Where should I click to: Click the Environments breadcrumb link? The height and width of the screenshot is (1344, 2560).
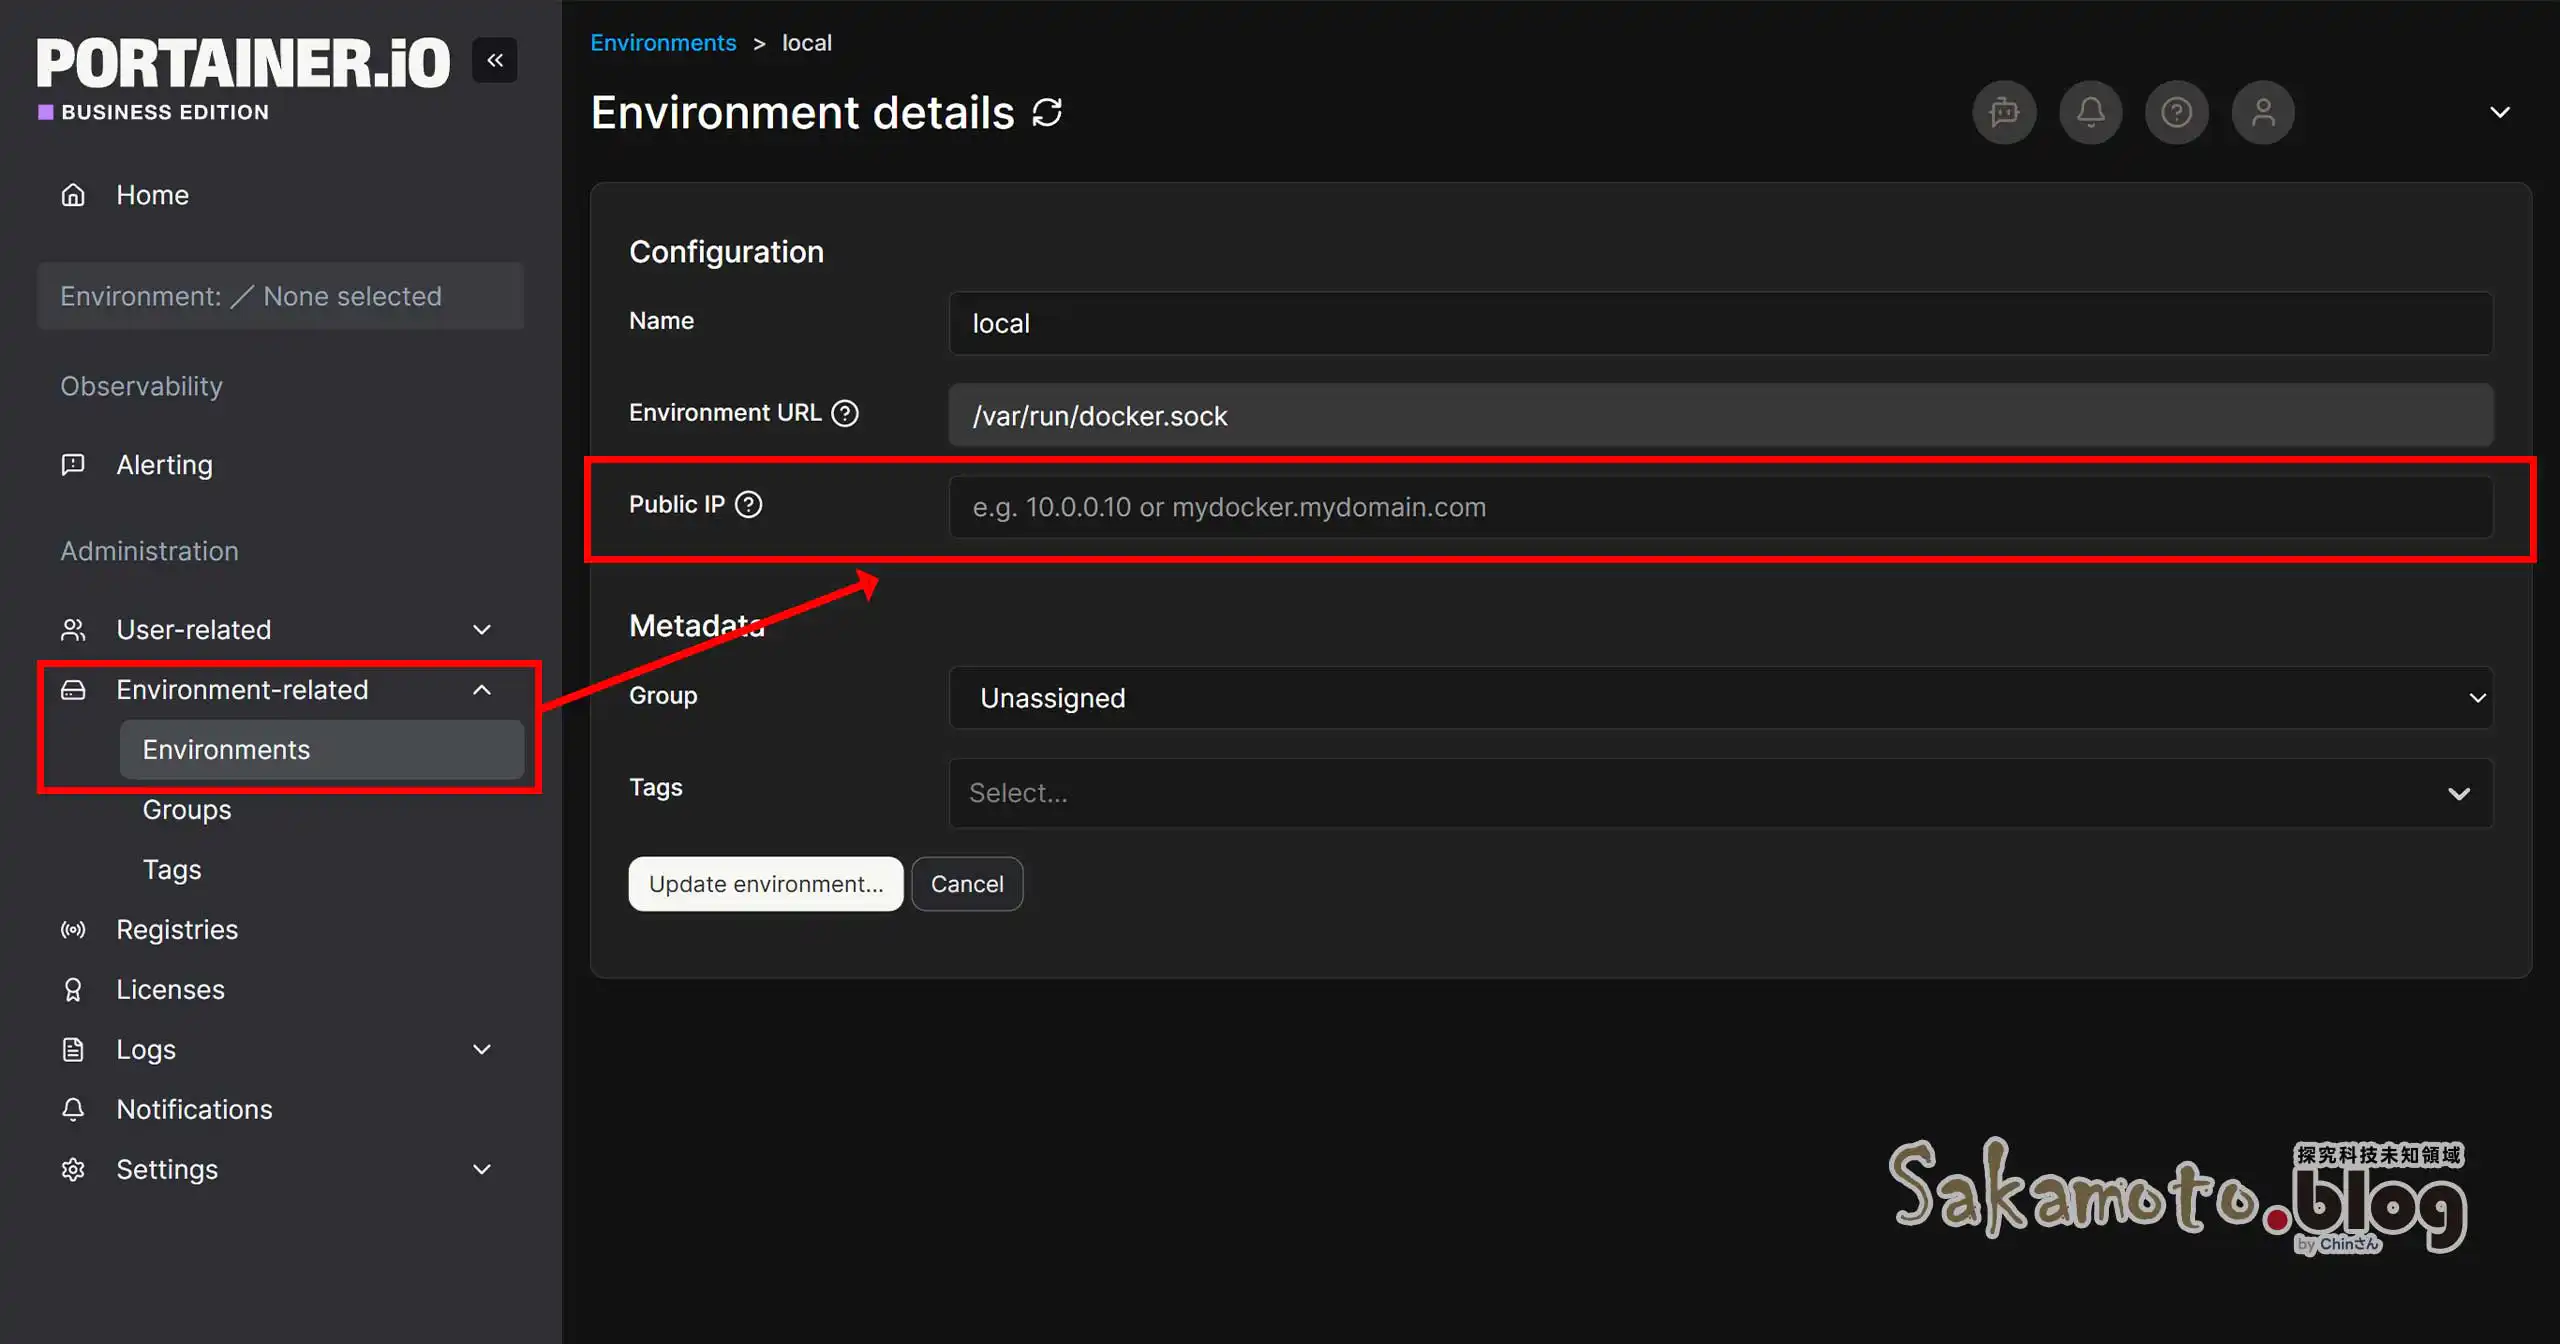(663, 43)
